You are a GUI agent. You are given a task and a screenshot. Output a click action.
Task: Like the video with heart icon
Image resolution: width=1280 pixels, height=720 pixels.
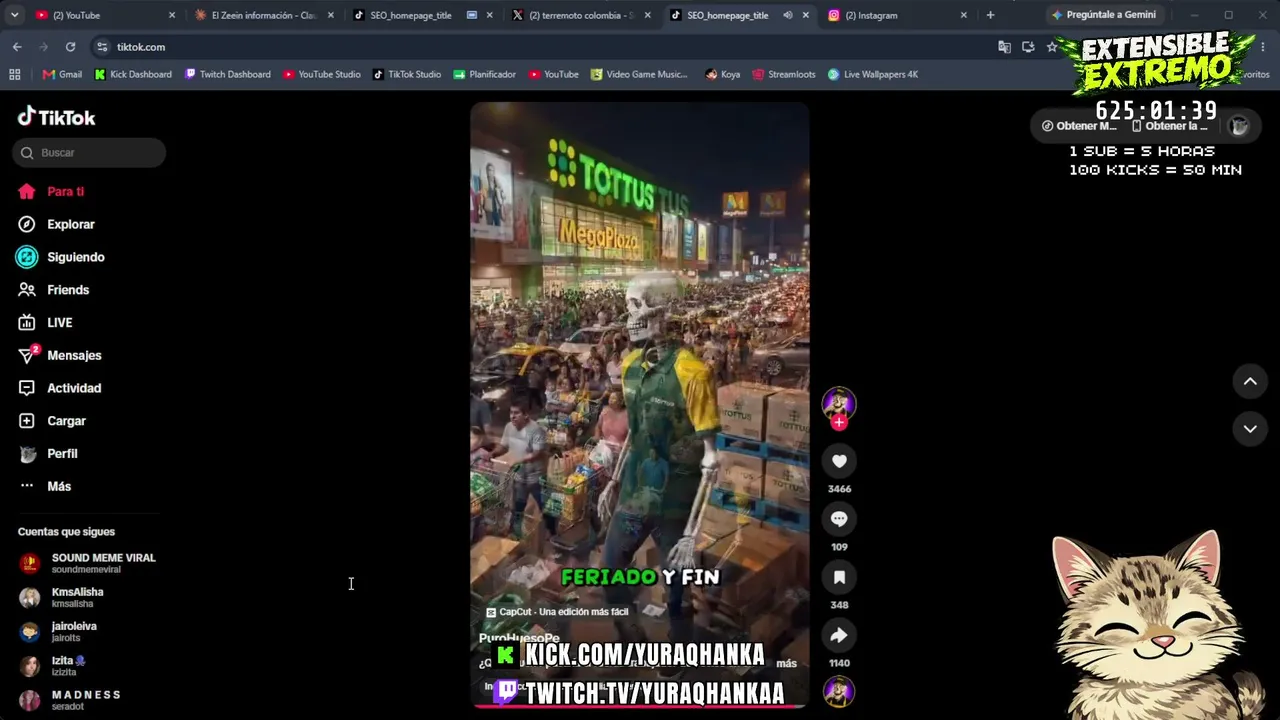point(839,461)
